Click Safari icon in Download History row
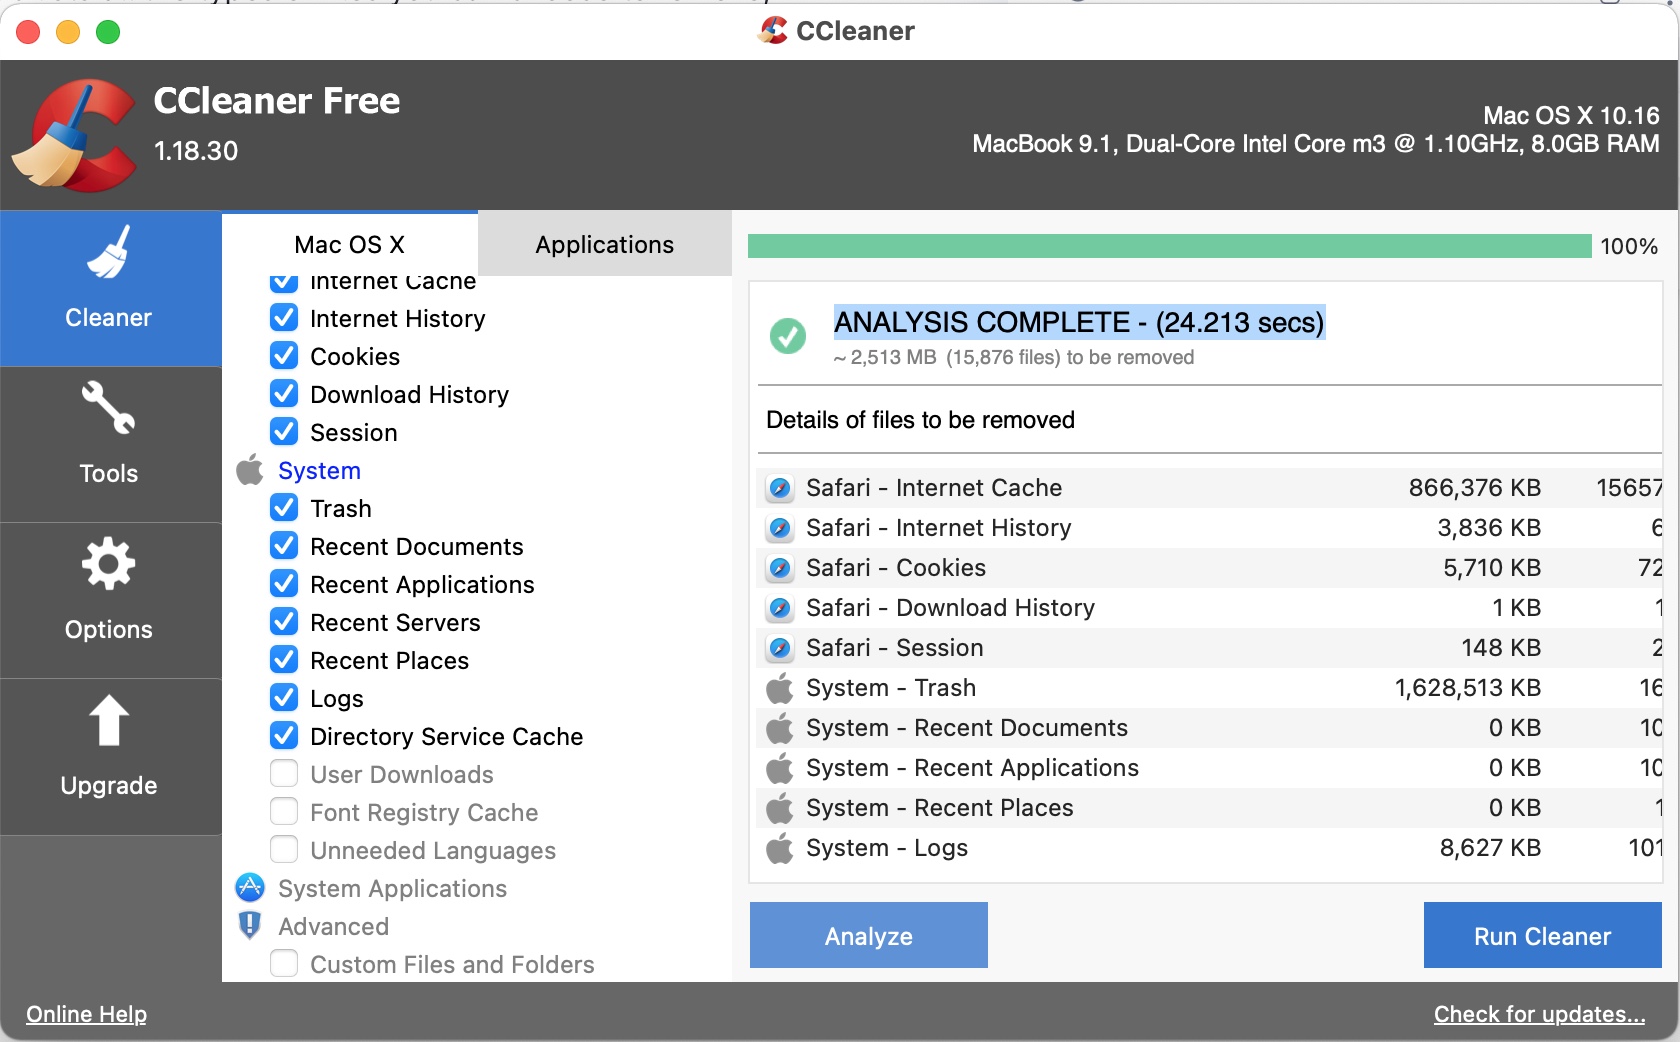This screenshot has width=1680, height=1042. point(780,608)
